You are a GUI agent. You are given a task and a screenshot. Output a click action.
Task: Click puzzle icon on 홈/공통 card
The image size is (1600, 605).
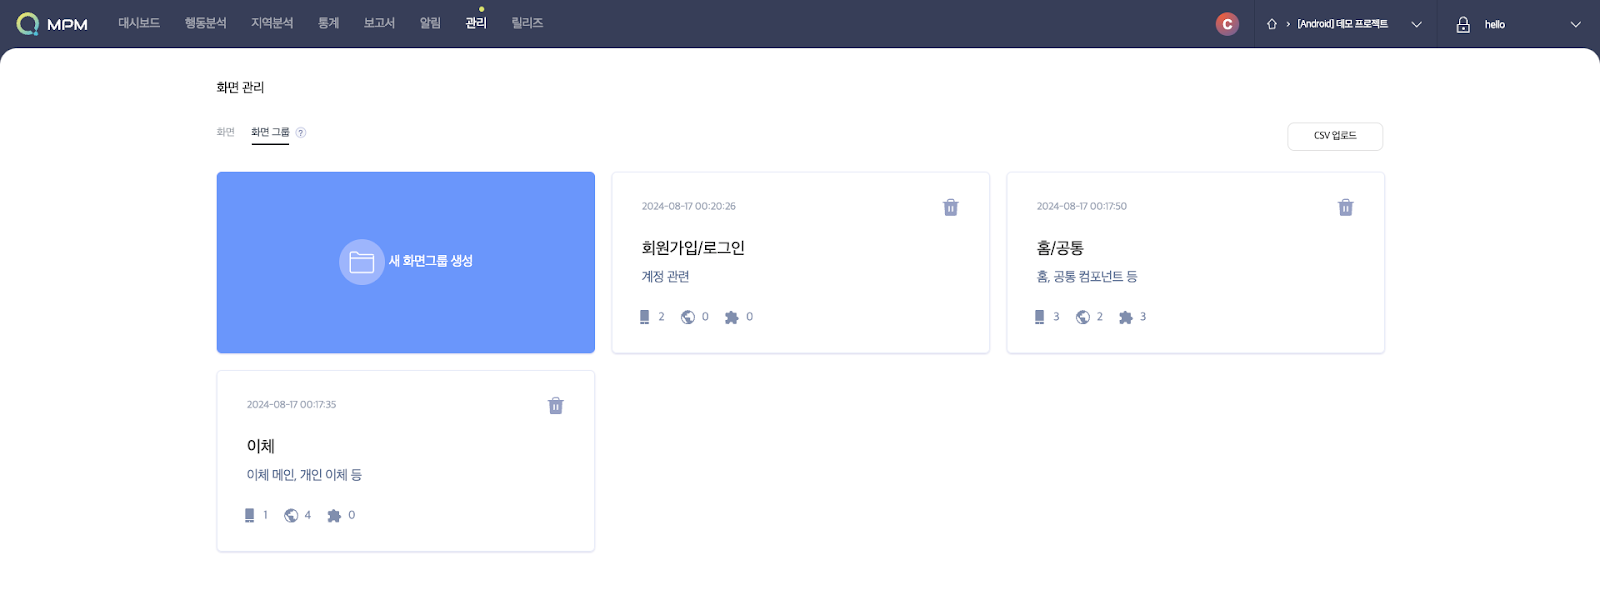coord(1125,317)
